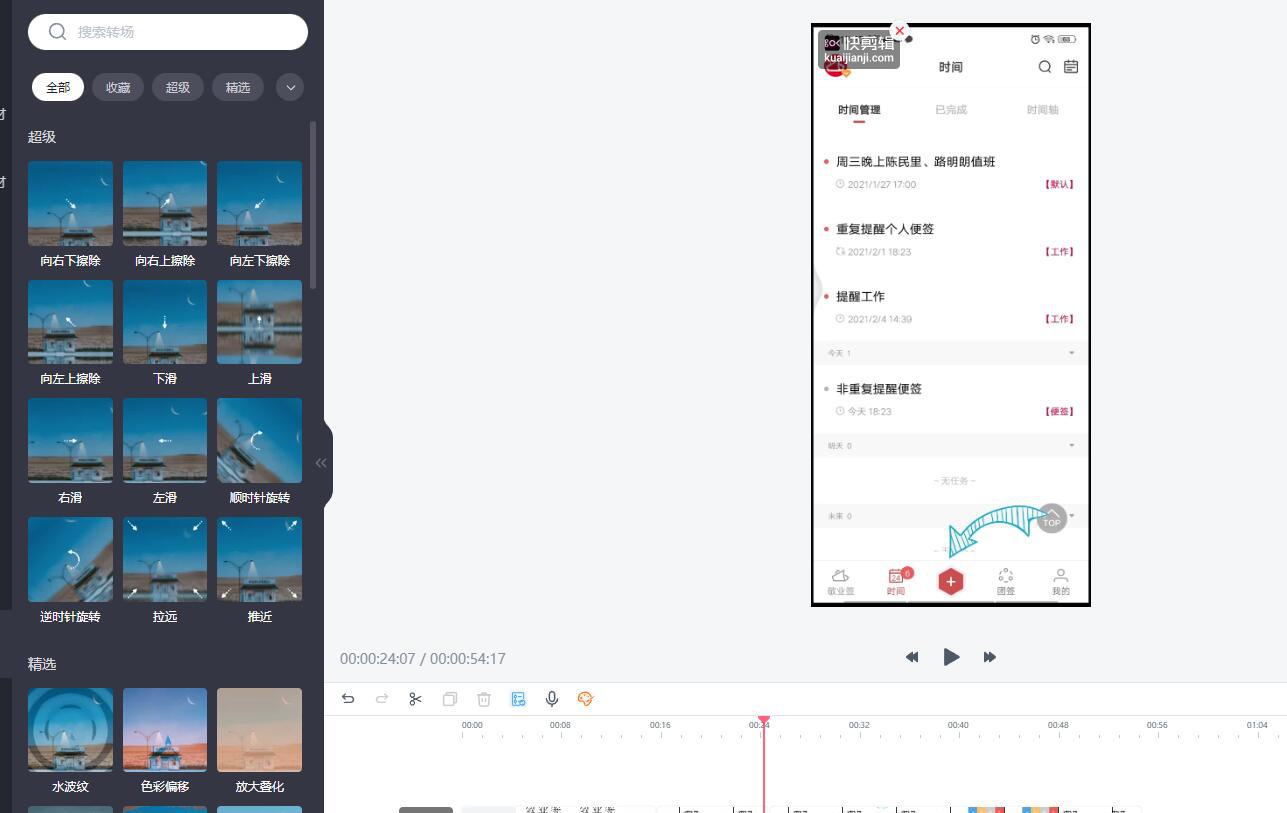This screenshot has height=813, width=1287.
Task: Expand more transition category filters
Action: click(290, 87)
